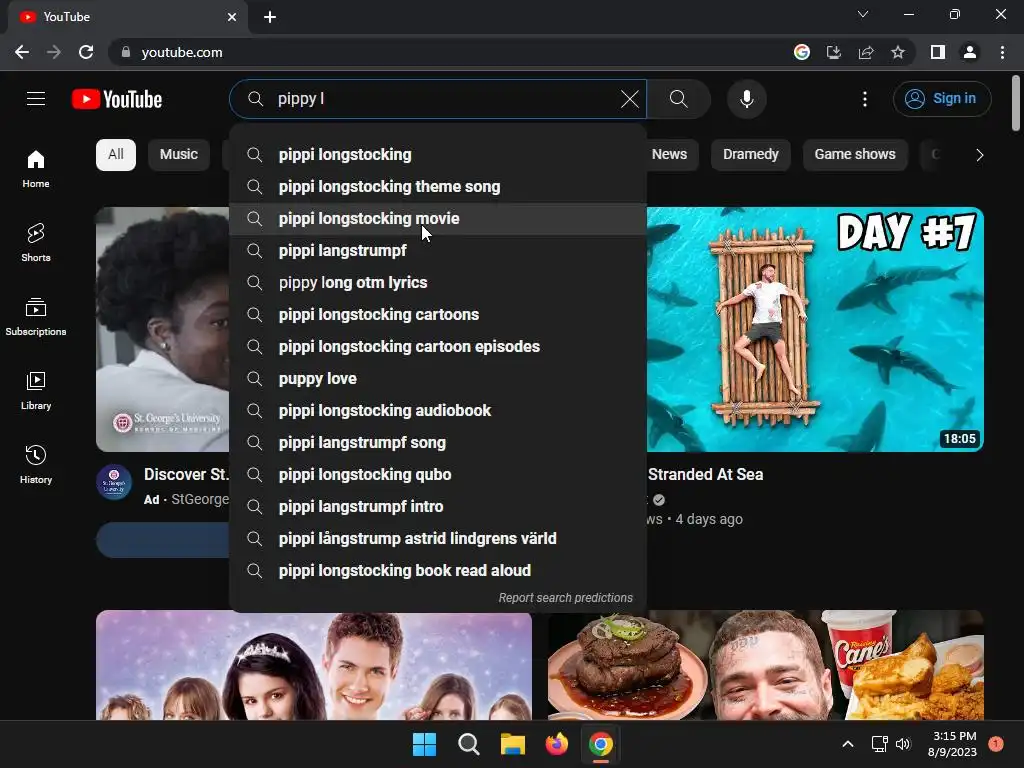The image size is (1024, 768).
Task: Choose suggestion 'pippi langstrumpf song'
Action: pyautogui.click(x=438, y=443)
